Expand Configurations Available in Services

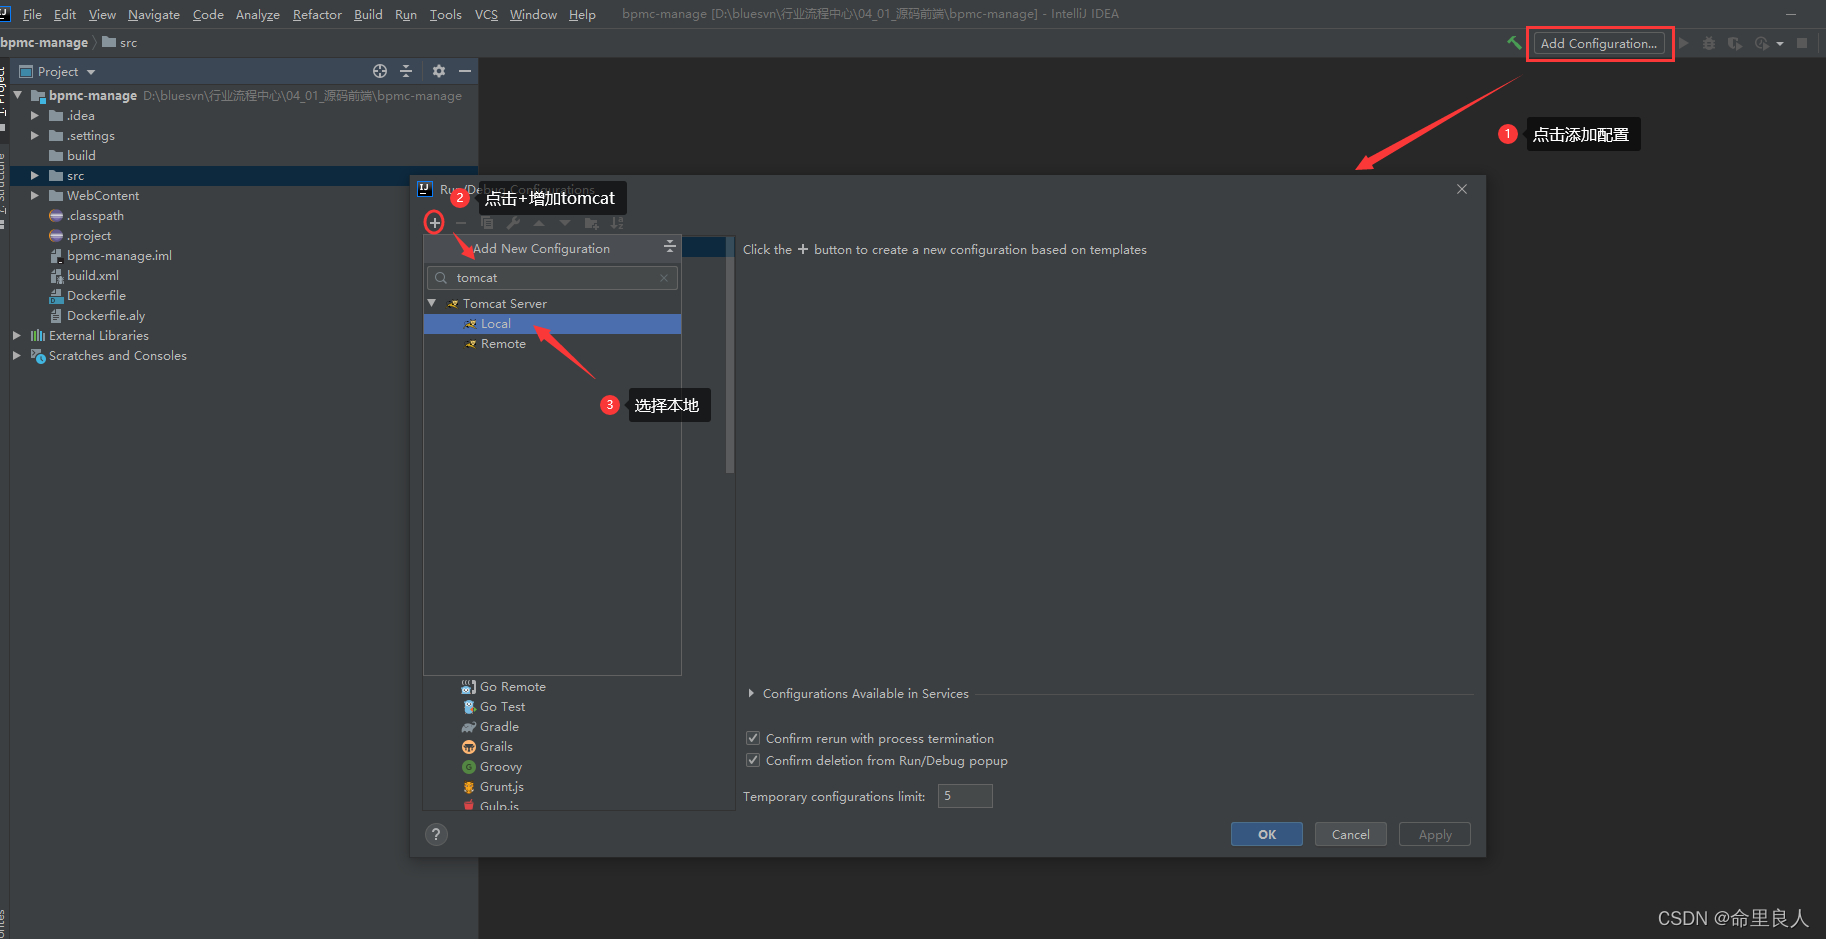[751, 693]
